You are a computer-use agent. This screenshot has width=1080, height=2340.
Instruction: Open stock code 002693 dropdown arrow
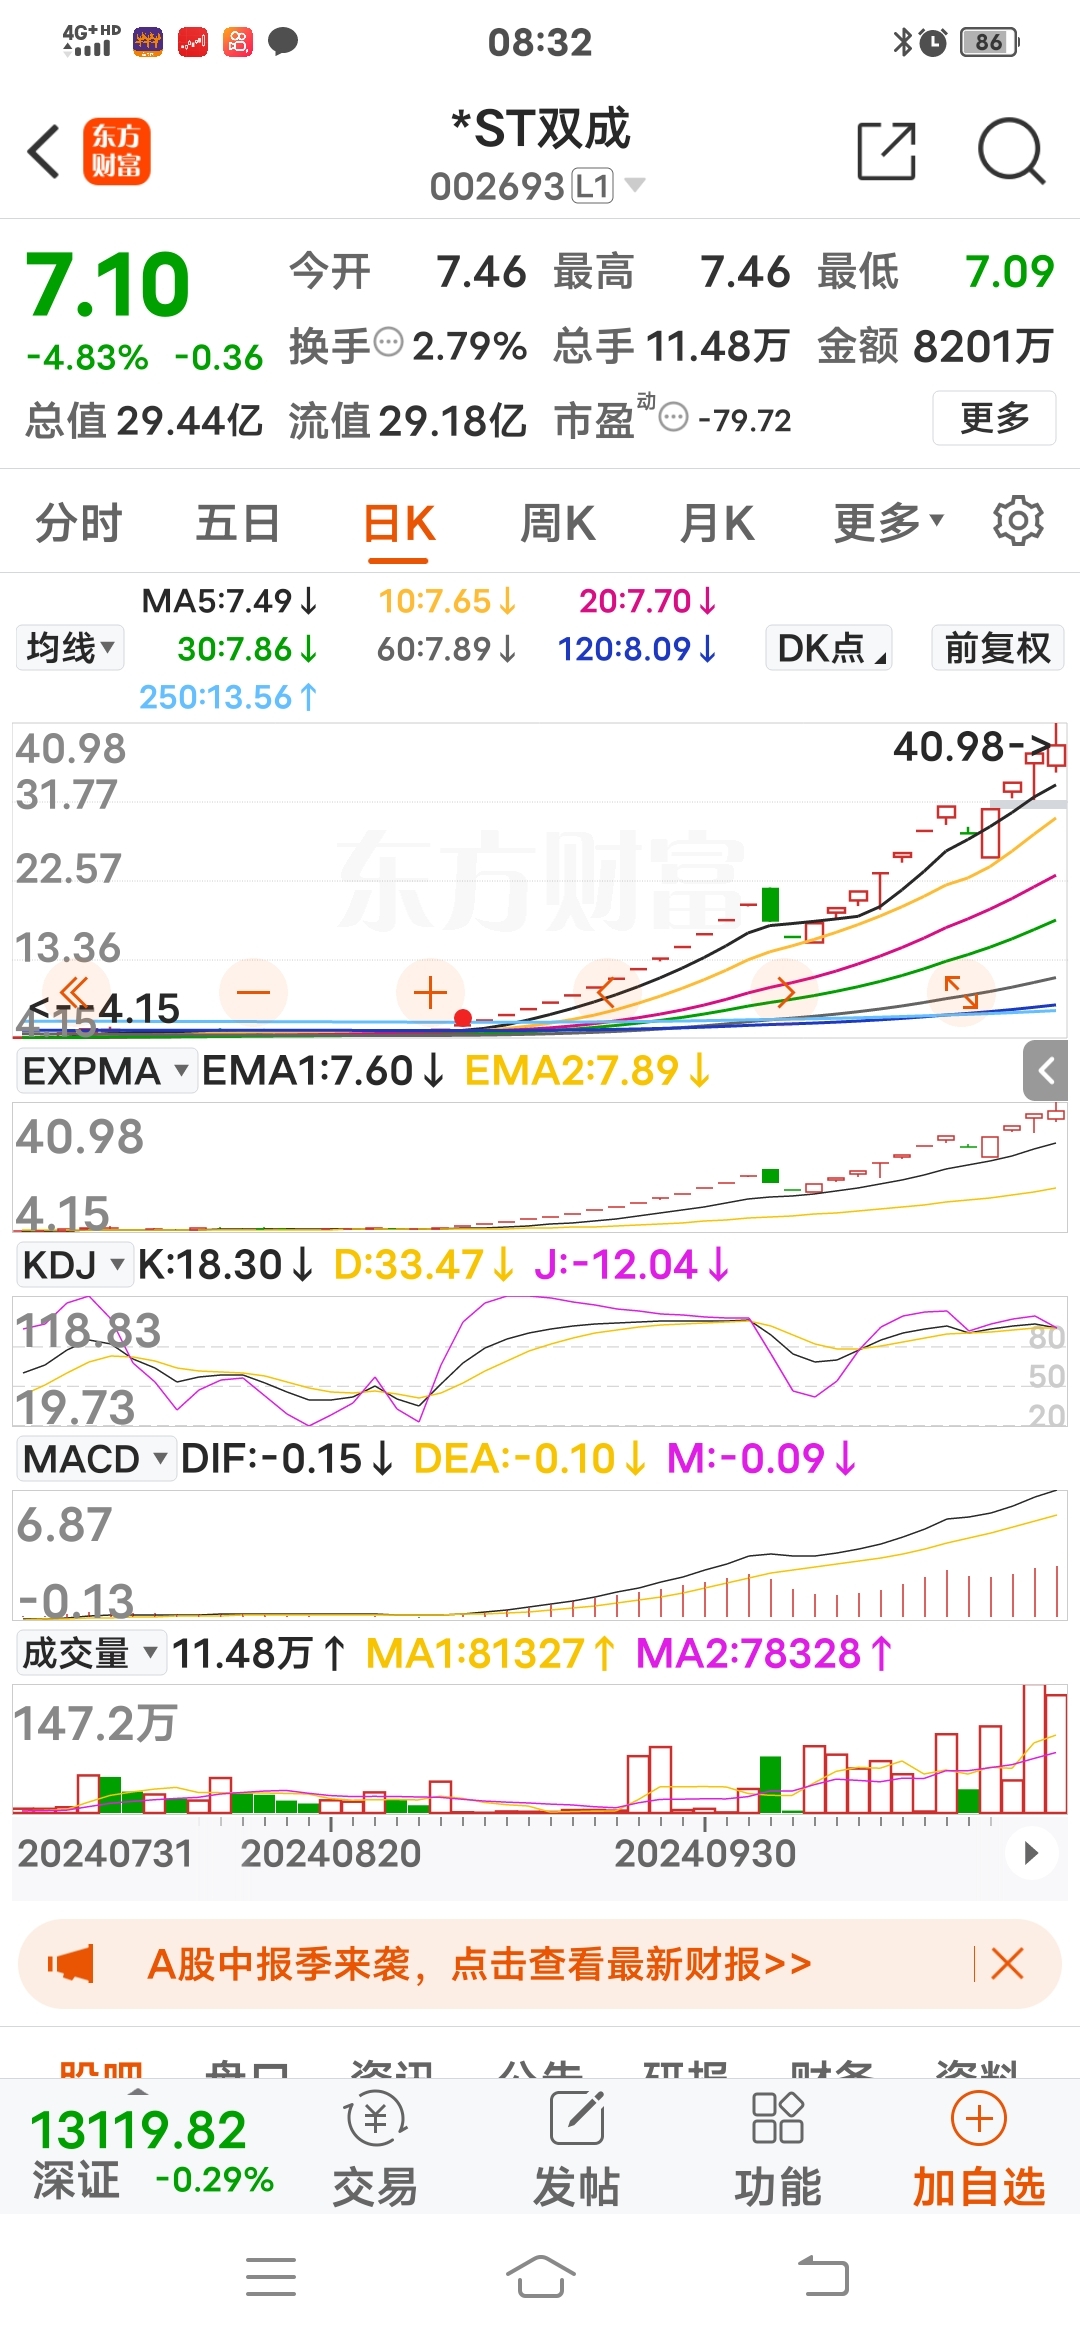(634, 185)
